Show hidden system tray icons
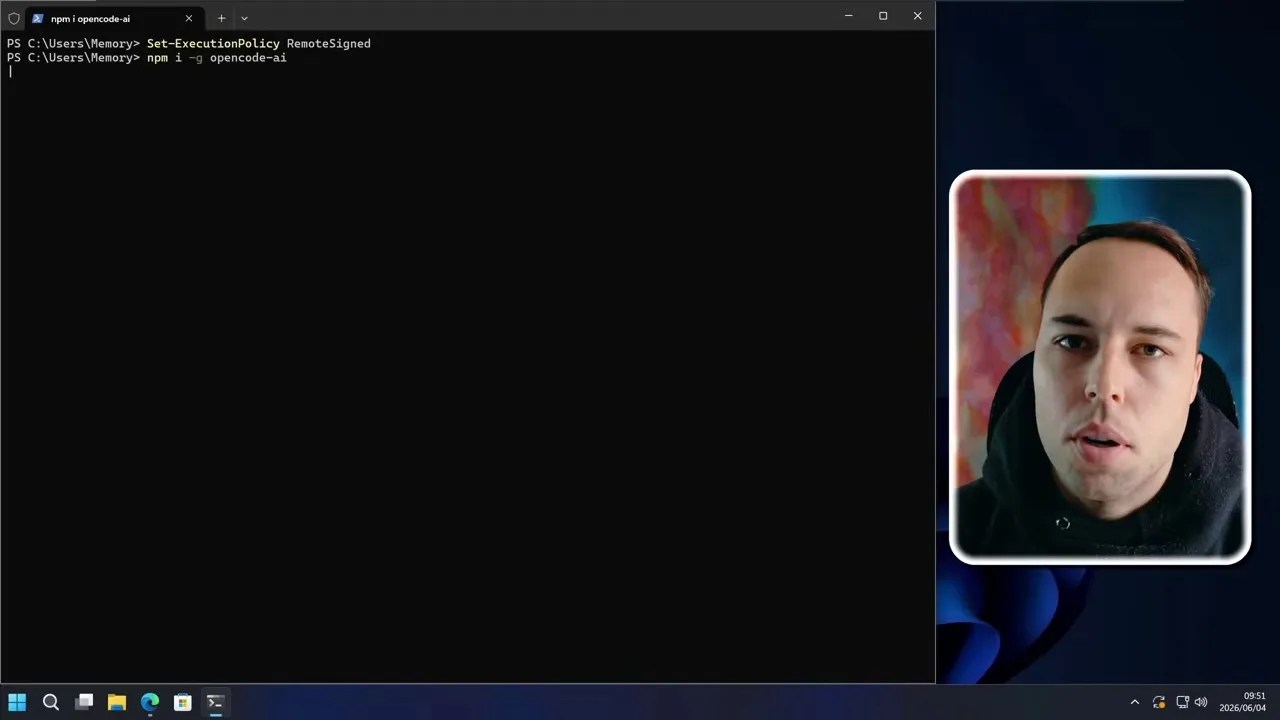 click(x=1134, y=702)
